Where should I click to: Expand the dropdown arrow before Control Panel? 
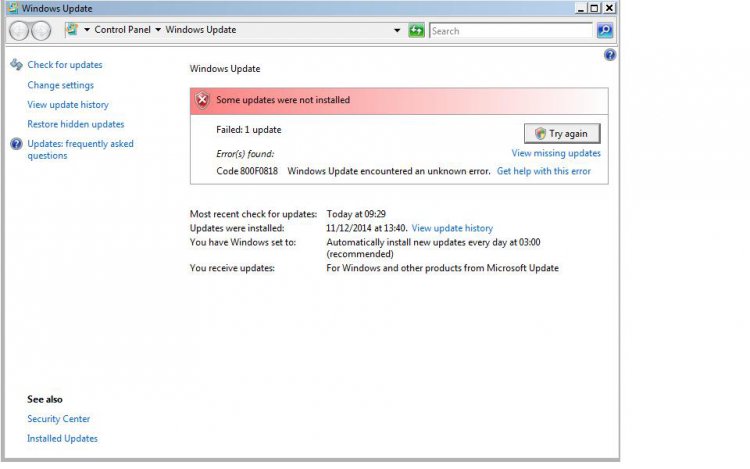(x=87, y=30)
